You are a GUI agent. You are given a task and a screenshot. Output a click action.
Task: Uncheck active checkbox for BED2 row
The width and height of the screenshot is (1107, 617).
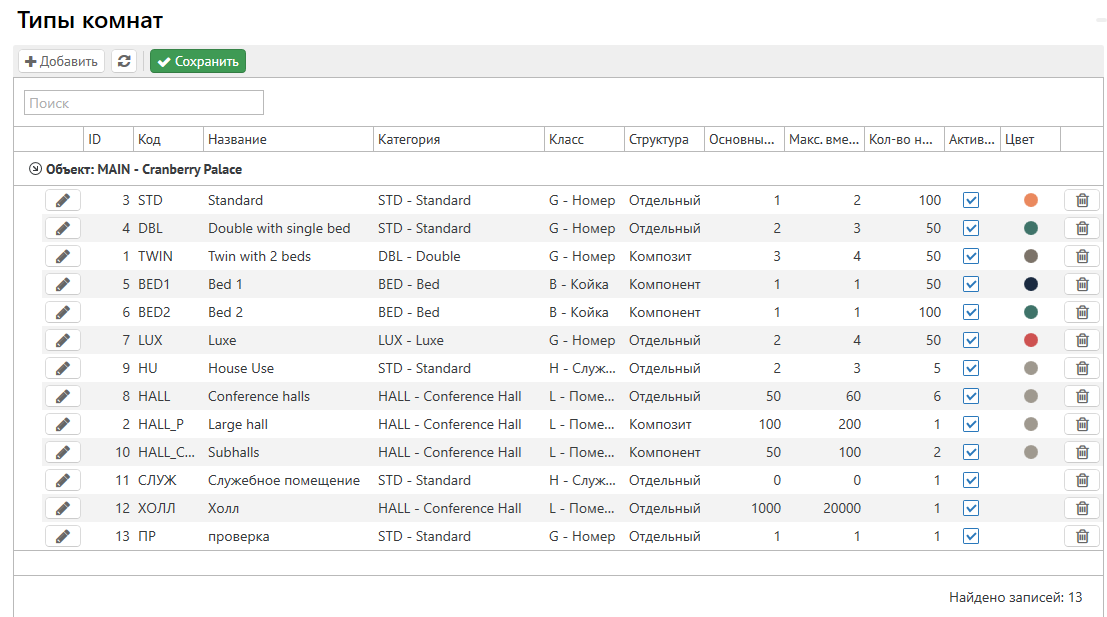[x=970, y=312]
